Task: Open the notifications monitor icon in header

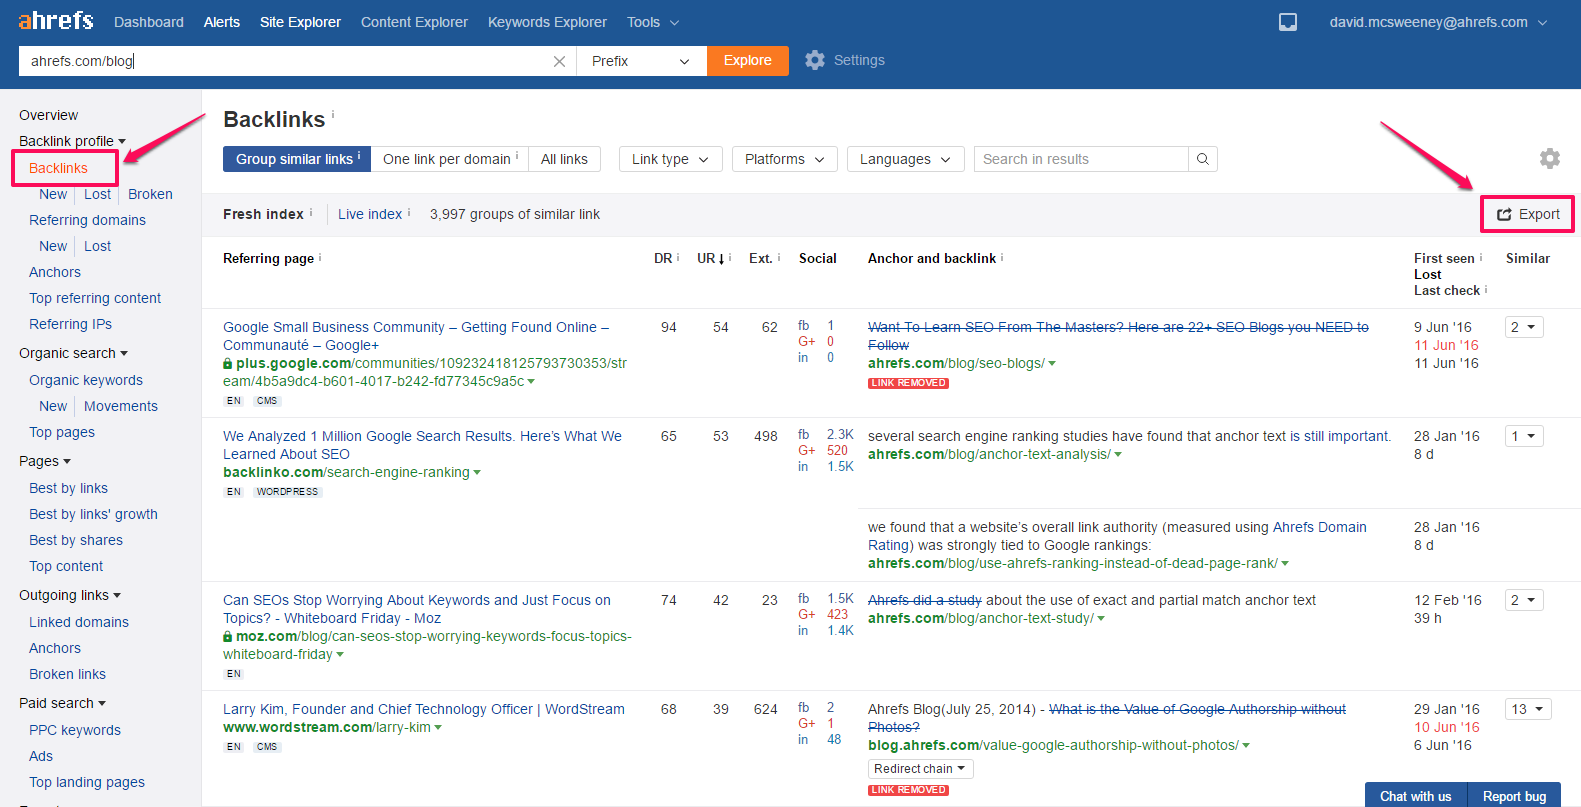Action: [1288, 22]
